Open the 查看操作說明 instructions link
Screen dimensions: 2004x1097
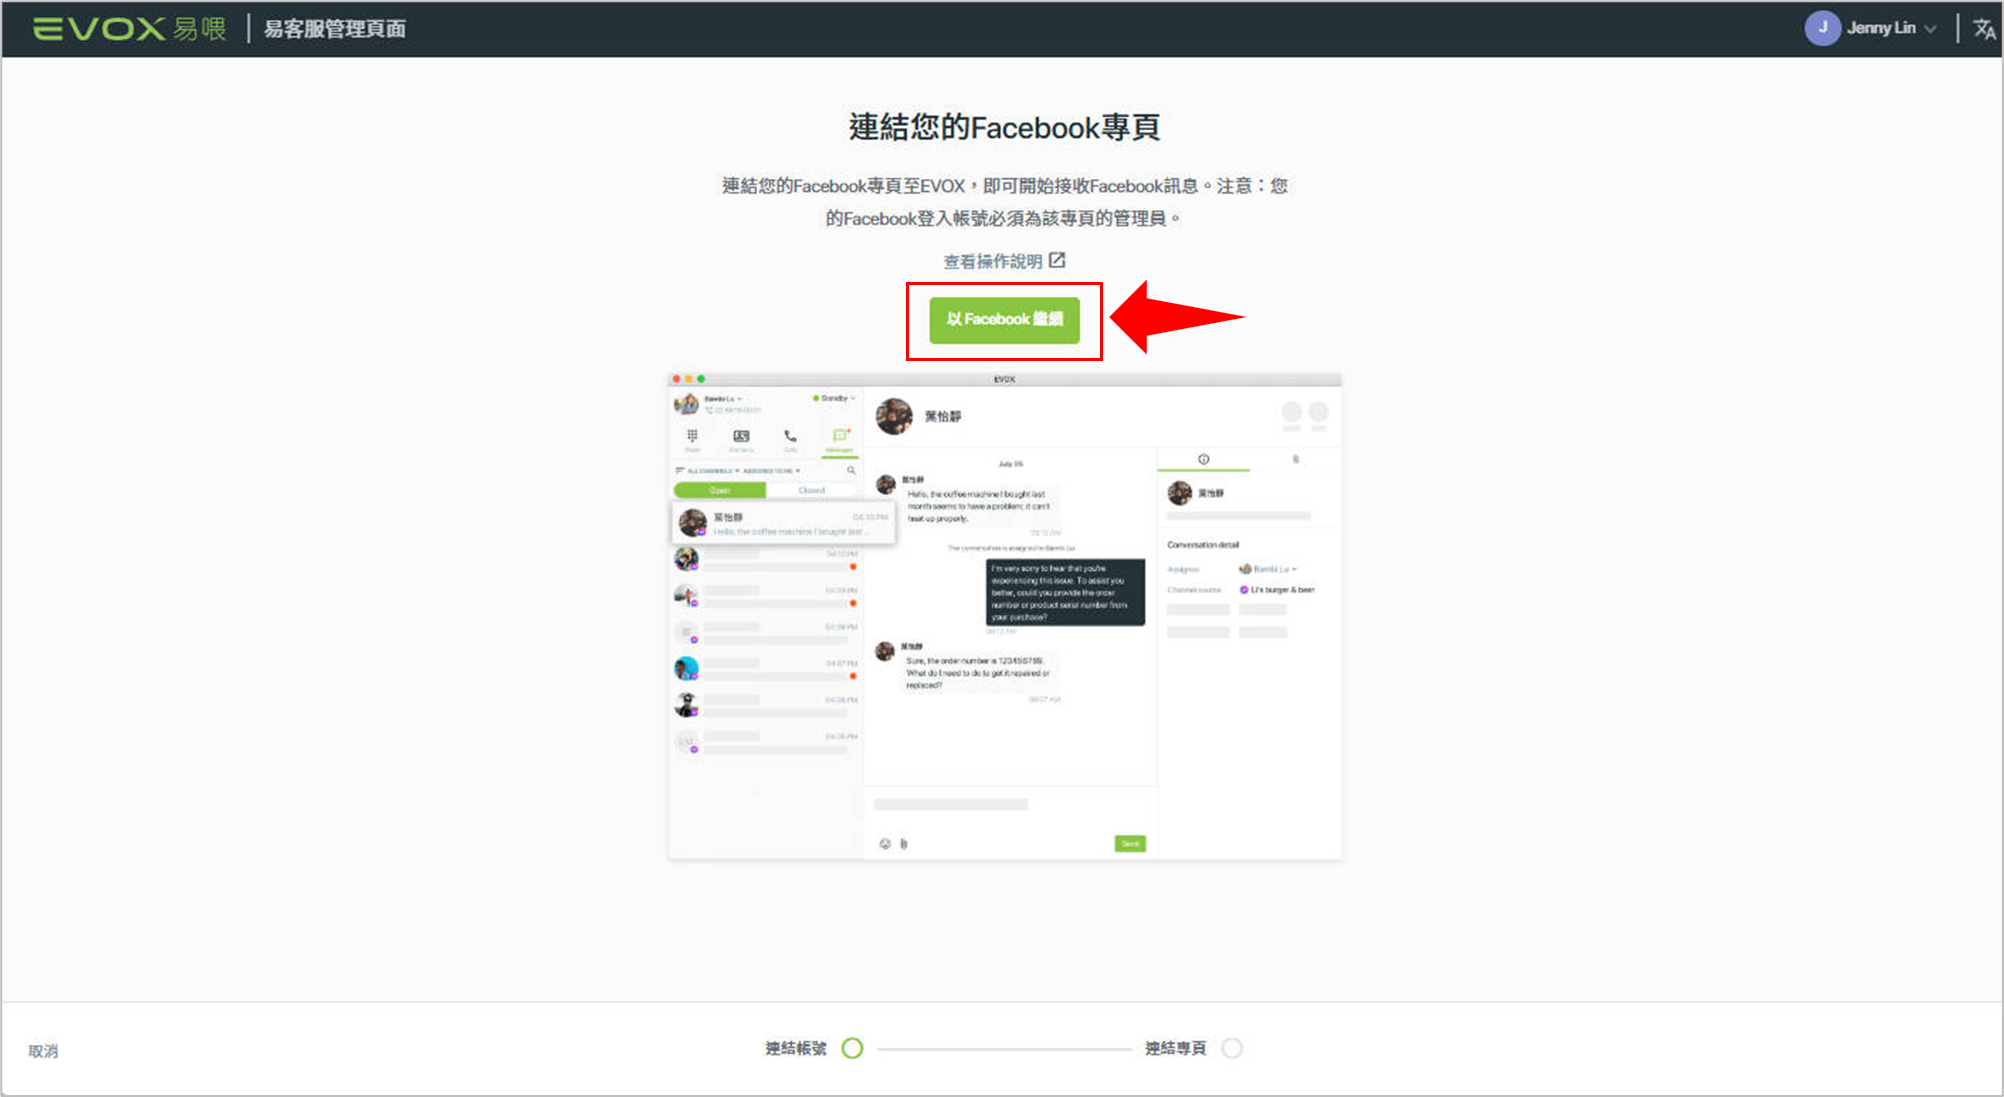click(992, 262)
